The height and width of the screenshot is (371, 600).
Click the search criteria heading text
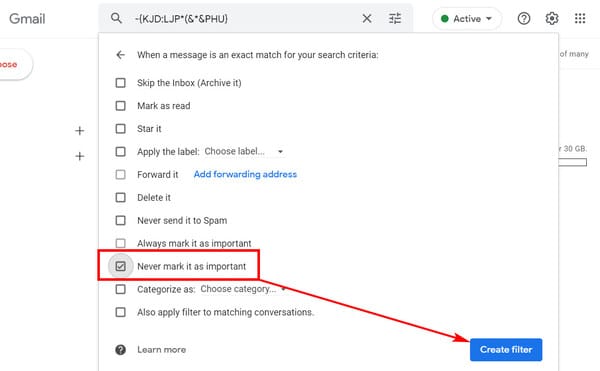tap(258, 55)
